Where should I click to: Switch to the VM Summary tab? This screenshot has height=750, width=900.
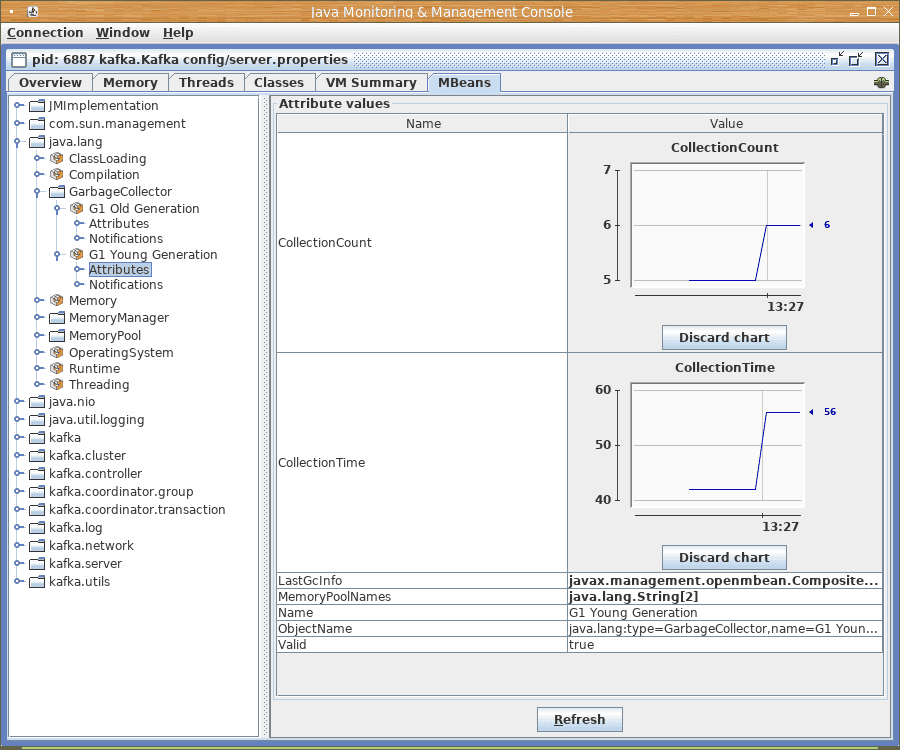370,83
